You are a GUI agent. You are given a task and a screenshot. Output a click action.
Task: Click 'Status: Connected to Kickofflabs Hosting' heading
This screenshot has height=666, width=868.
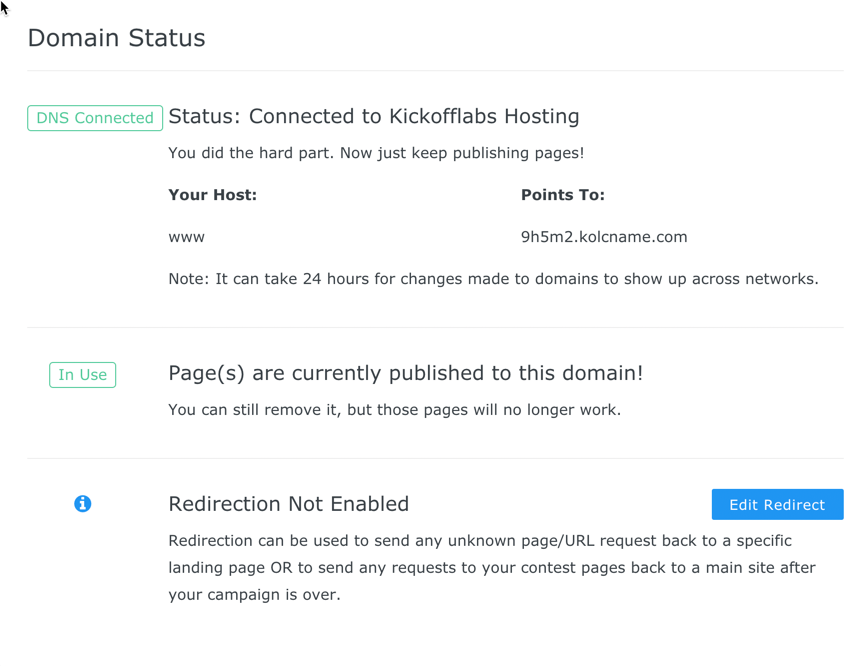tap(374, 116)
